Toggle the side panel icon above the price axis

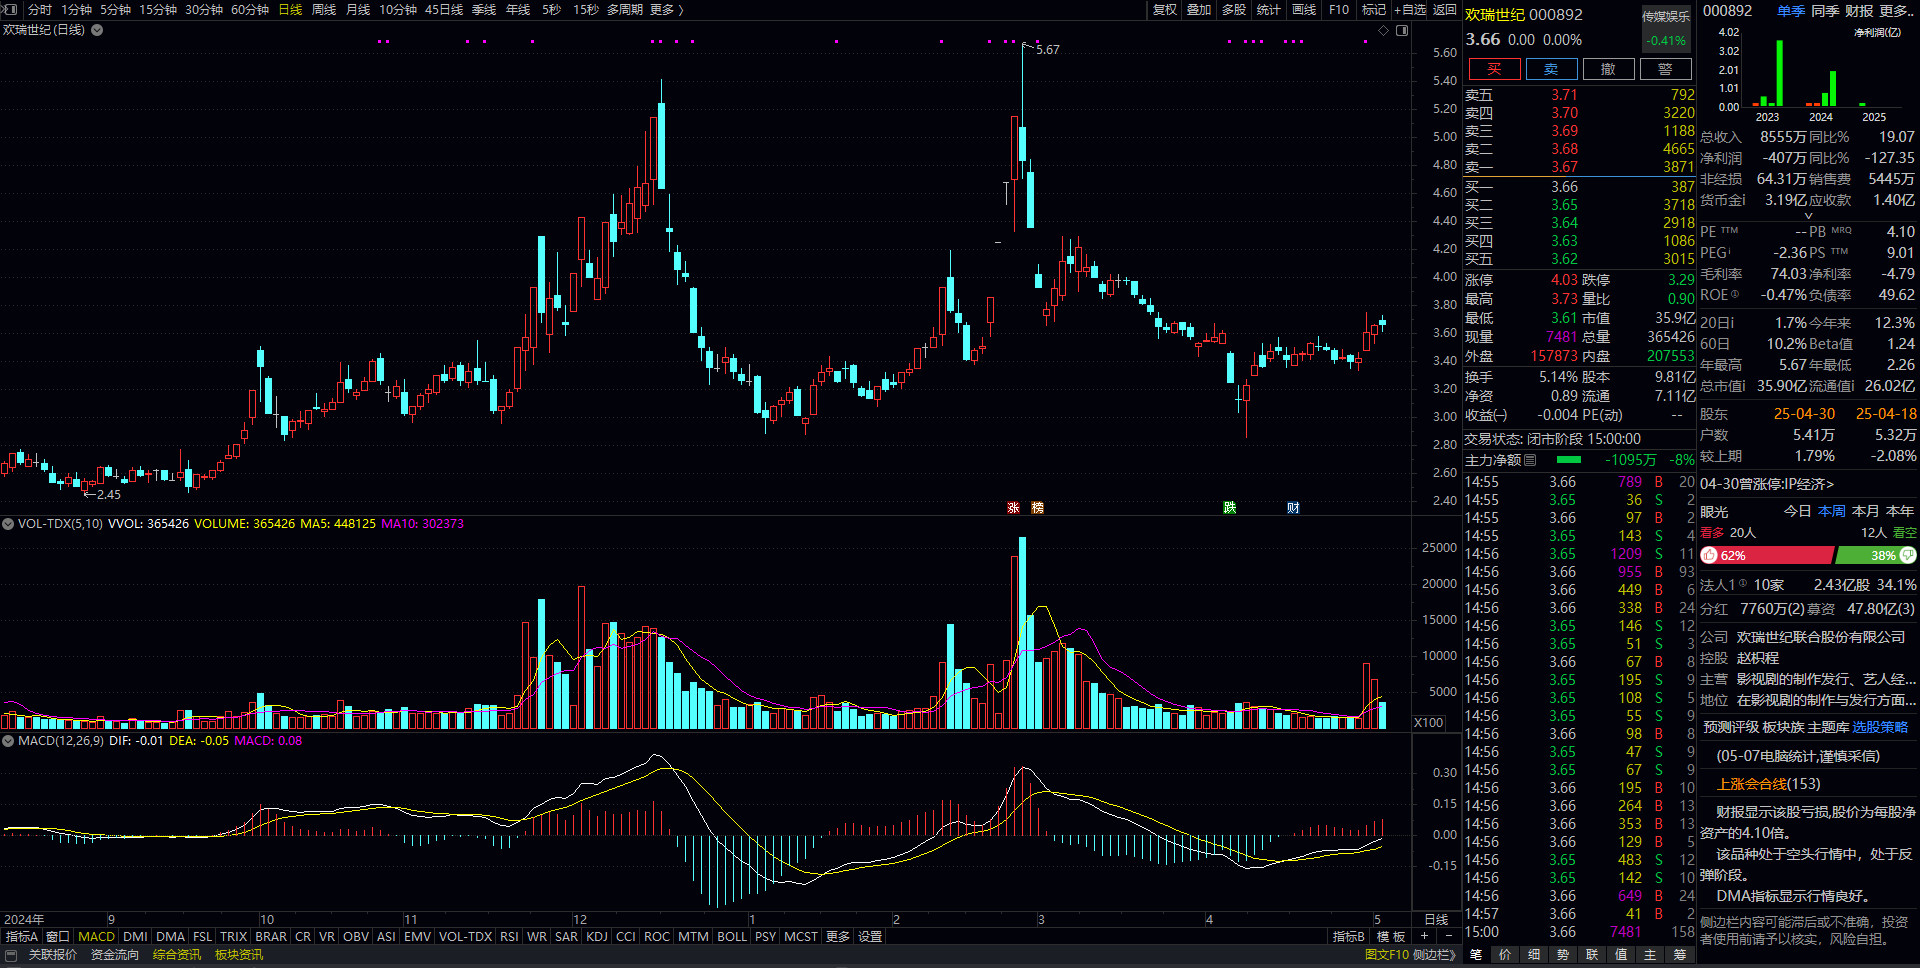tap(1402, 31)
